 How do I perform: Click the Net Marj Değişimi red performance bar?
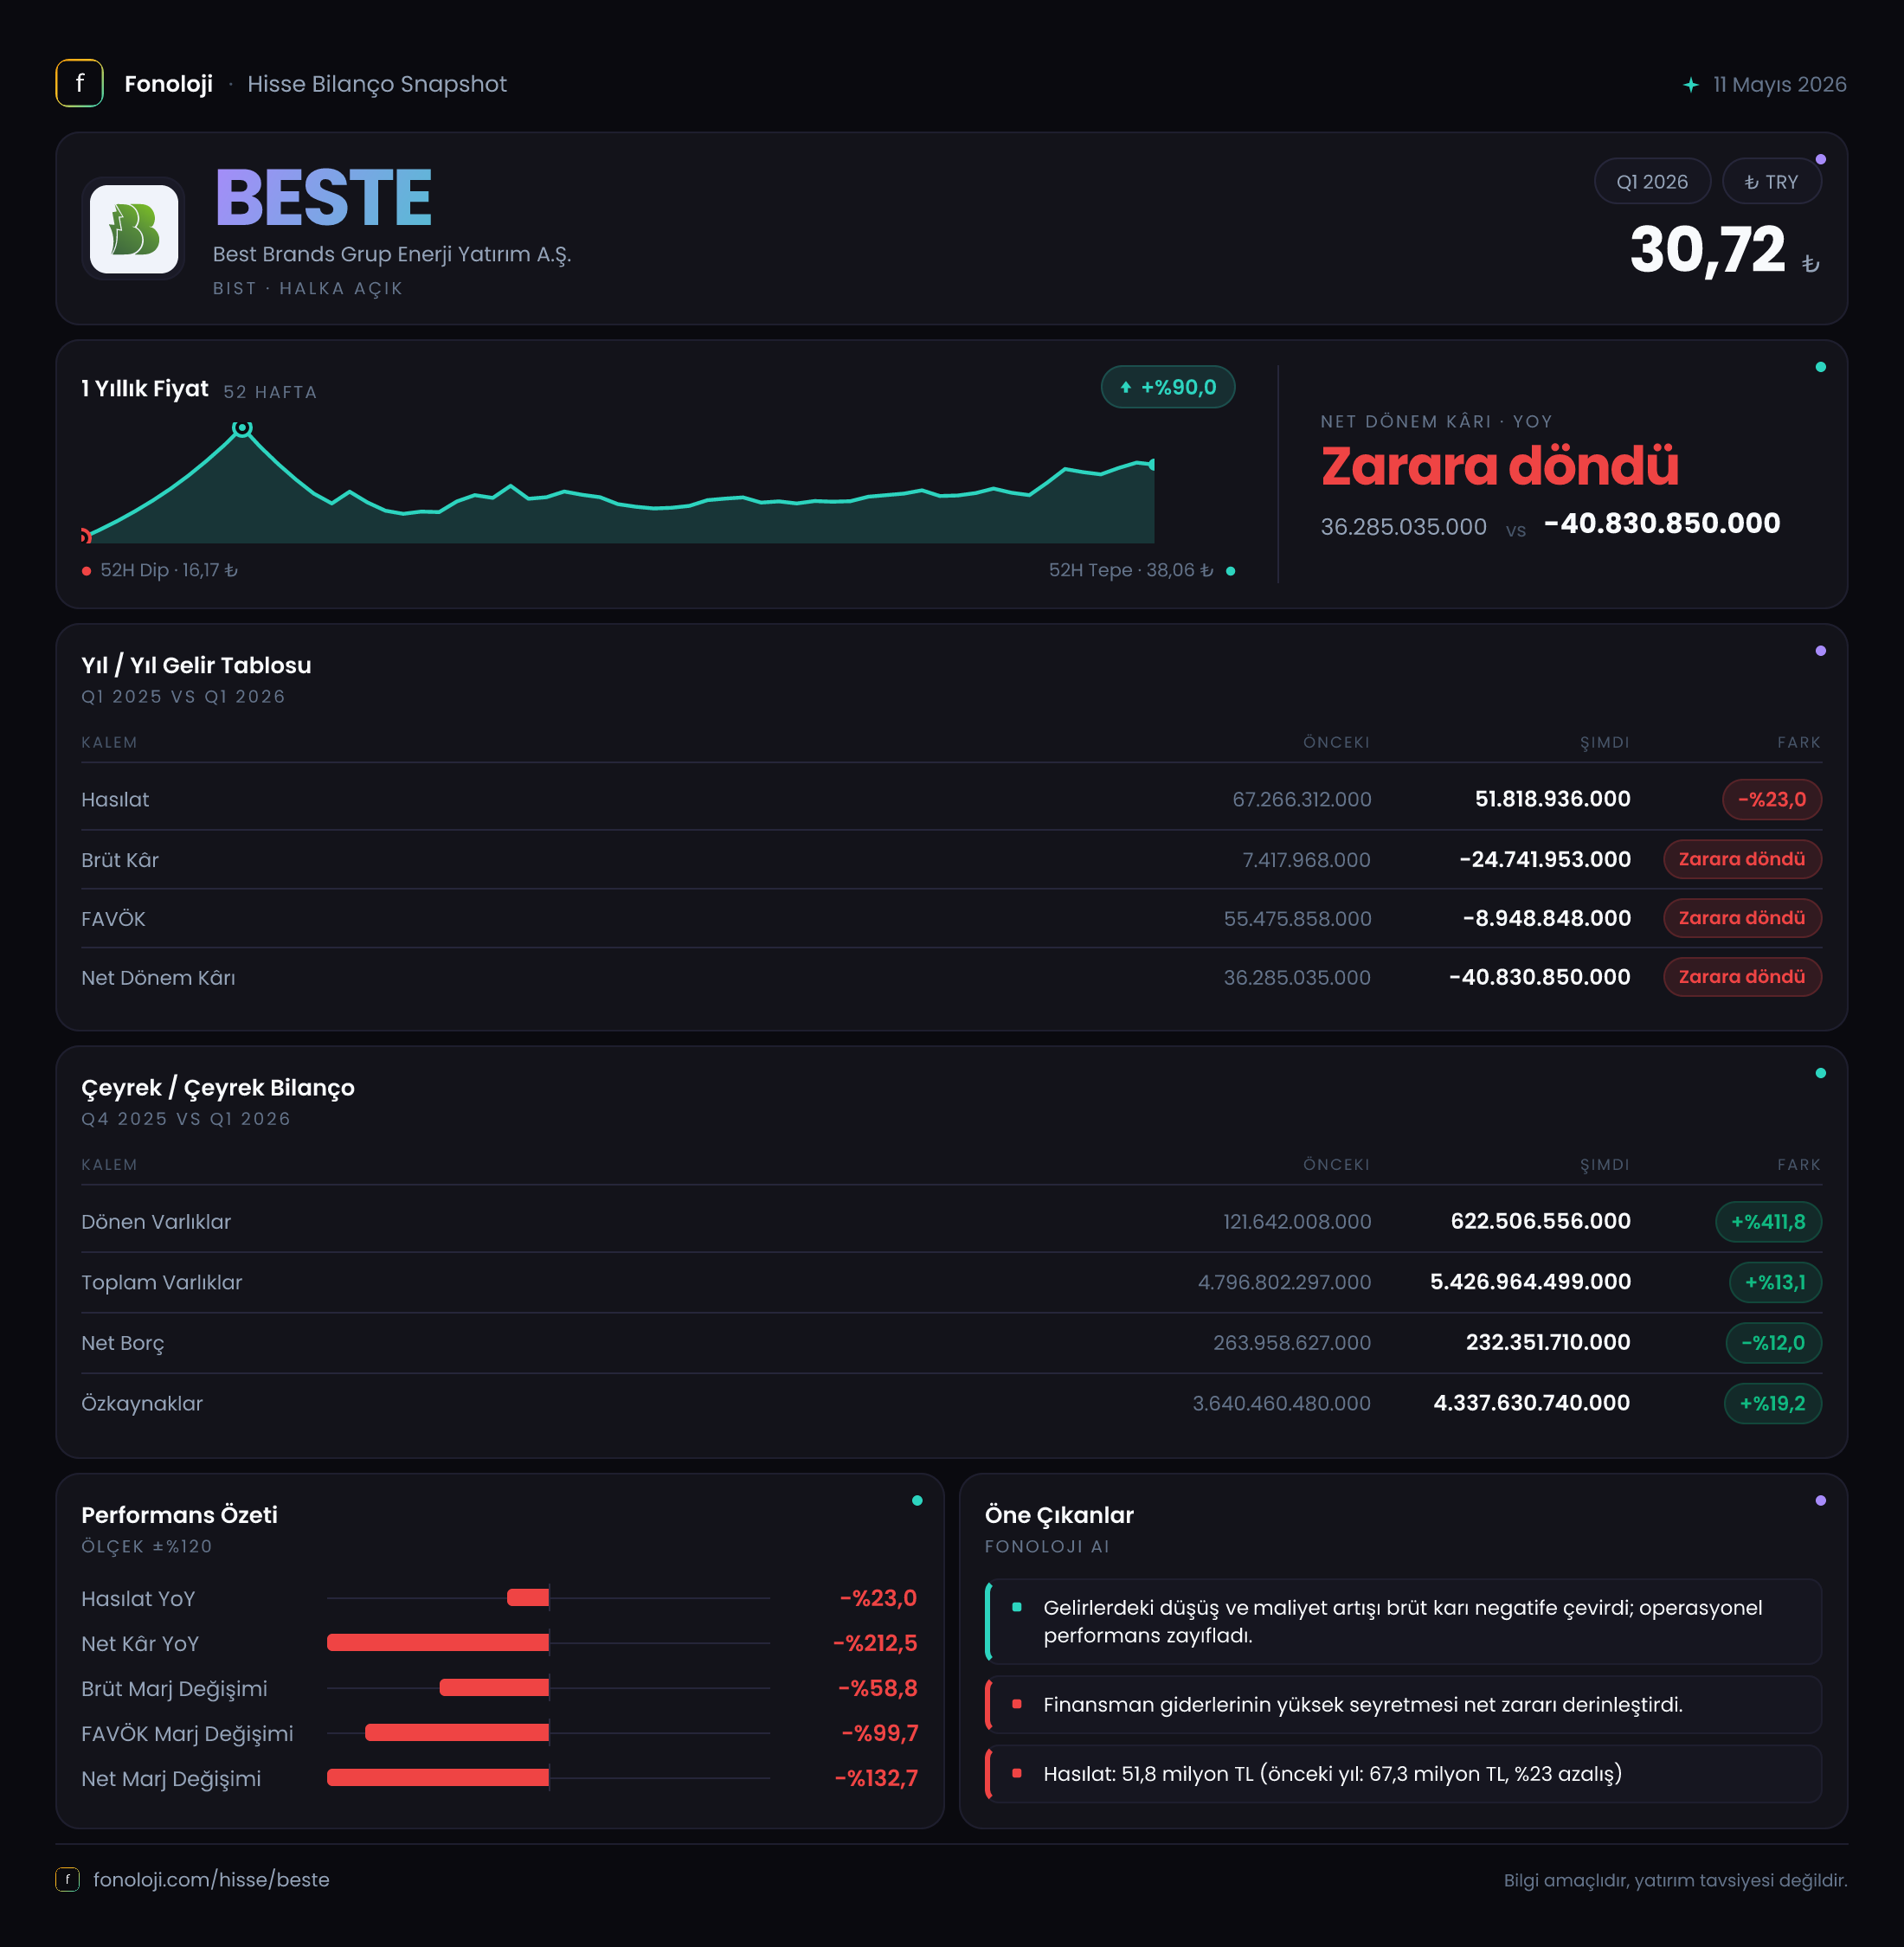point(438,1778)
